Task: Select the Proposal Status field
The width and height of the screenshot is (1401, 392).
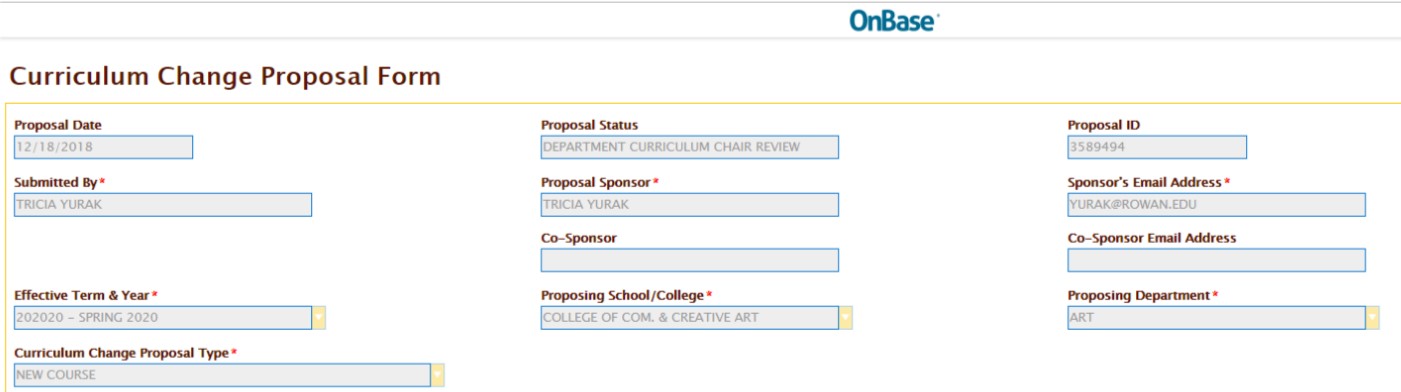Action: (690, 147)
